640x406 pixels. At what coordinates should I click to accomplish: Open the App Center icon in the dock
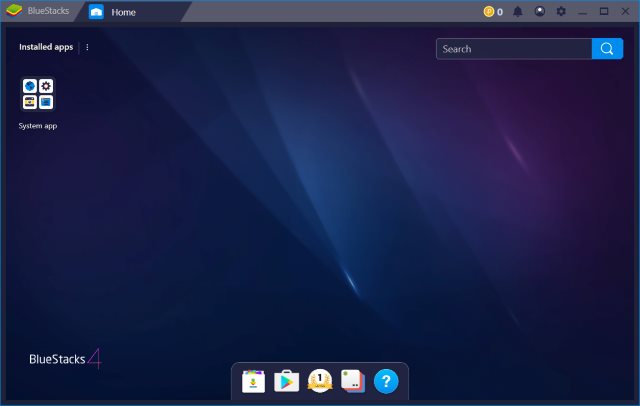(x=253, y=381)
